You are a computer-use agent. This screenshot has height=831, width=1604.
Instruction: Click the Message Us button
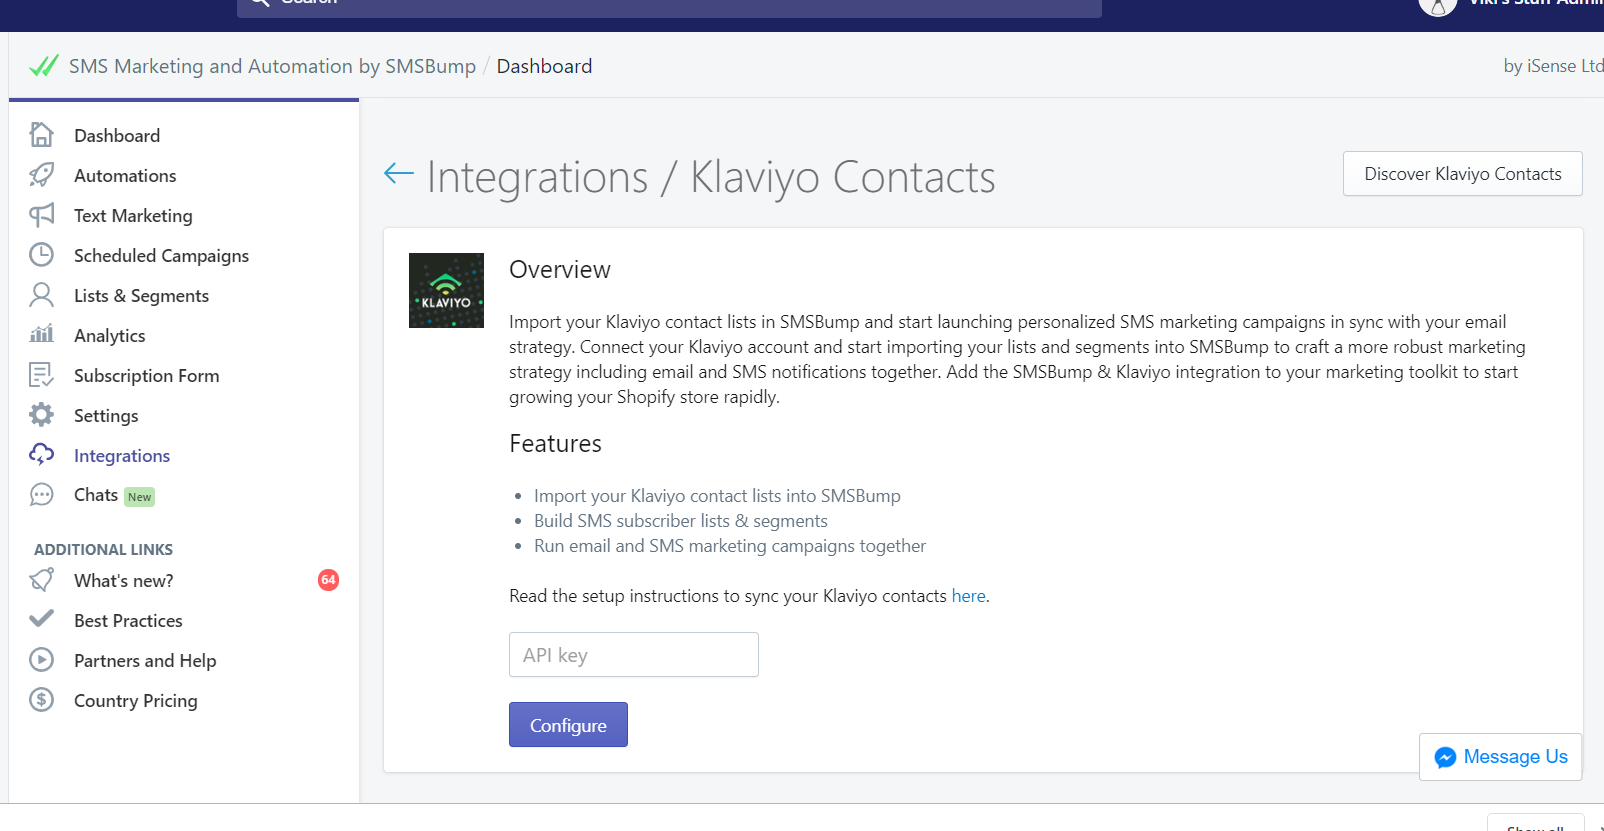point(1500,757)
